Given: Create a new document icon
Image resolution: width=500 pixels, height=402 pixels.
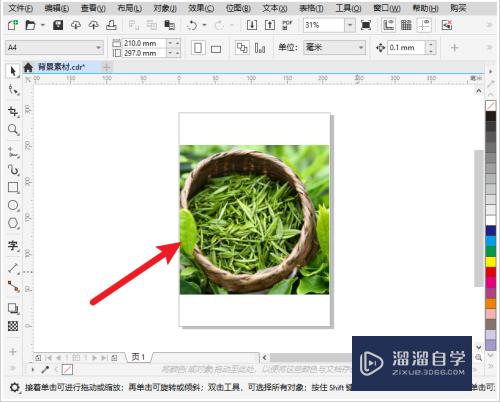Looking at the screenshot, I should (x=13, y=25).
